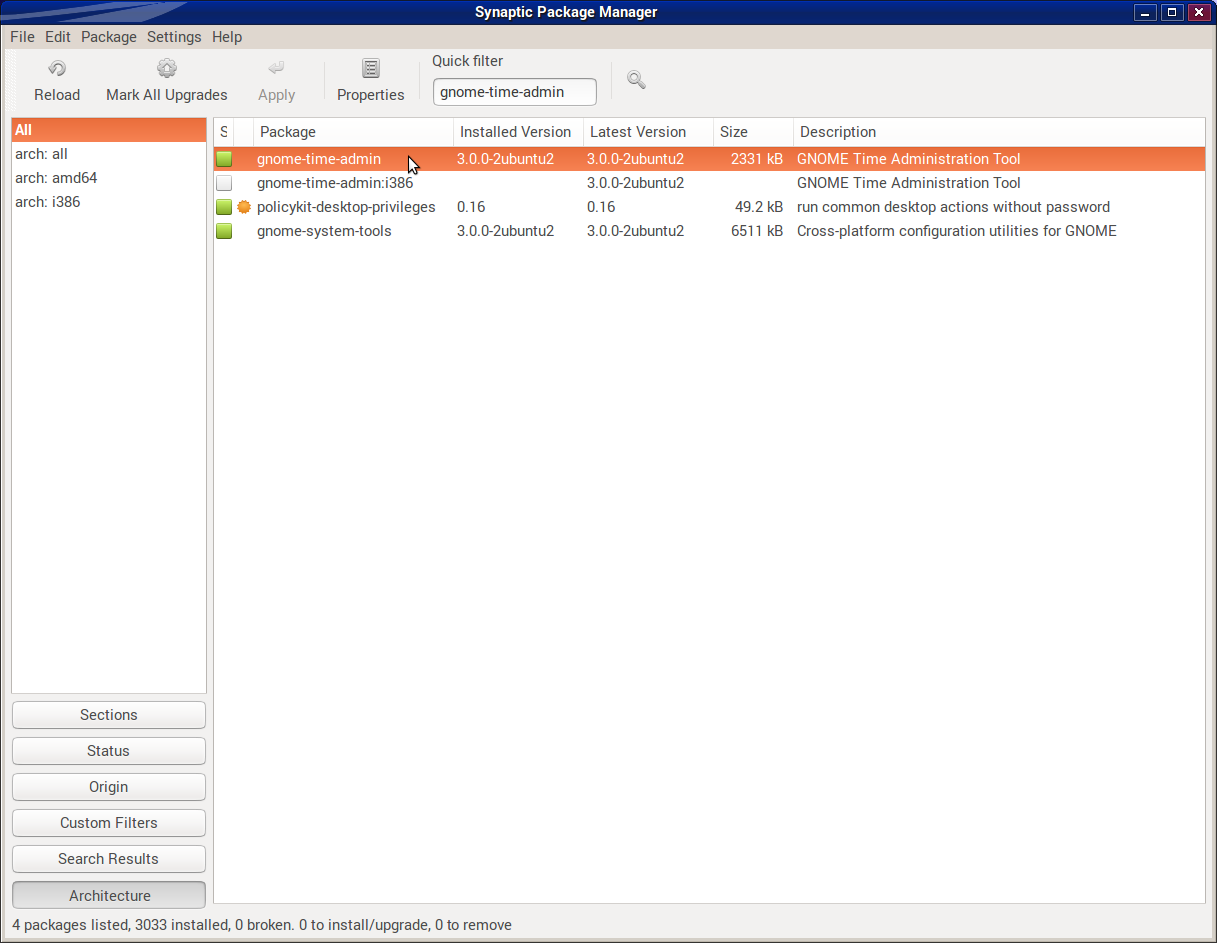Select the 'gnome-system-tools' package name
The image size is (1217, 943).
[324, 231]
